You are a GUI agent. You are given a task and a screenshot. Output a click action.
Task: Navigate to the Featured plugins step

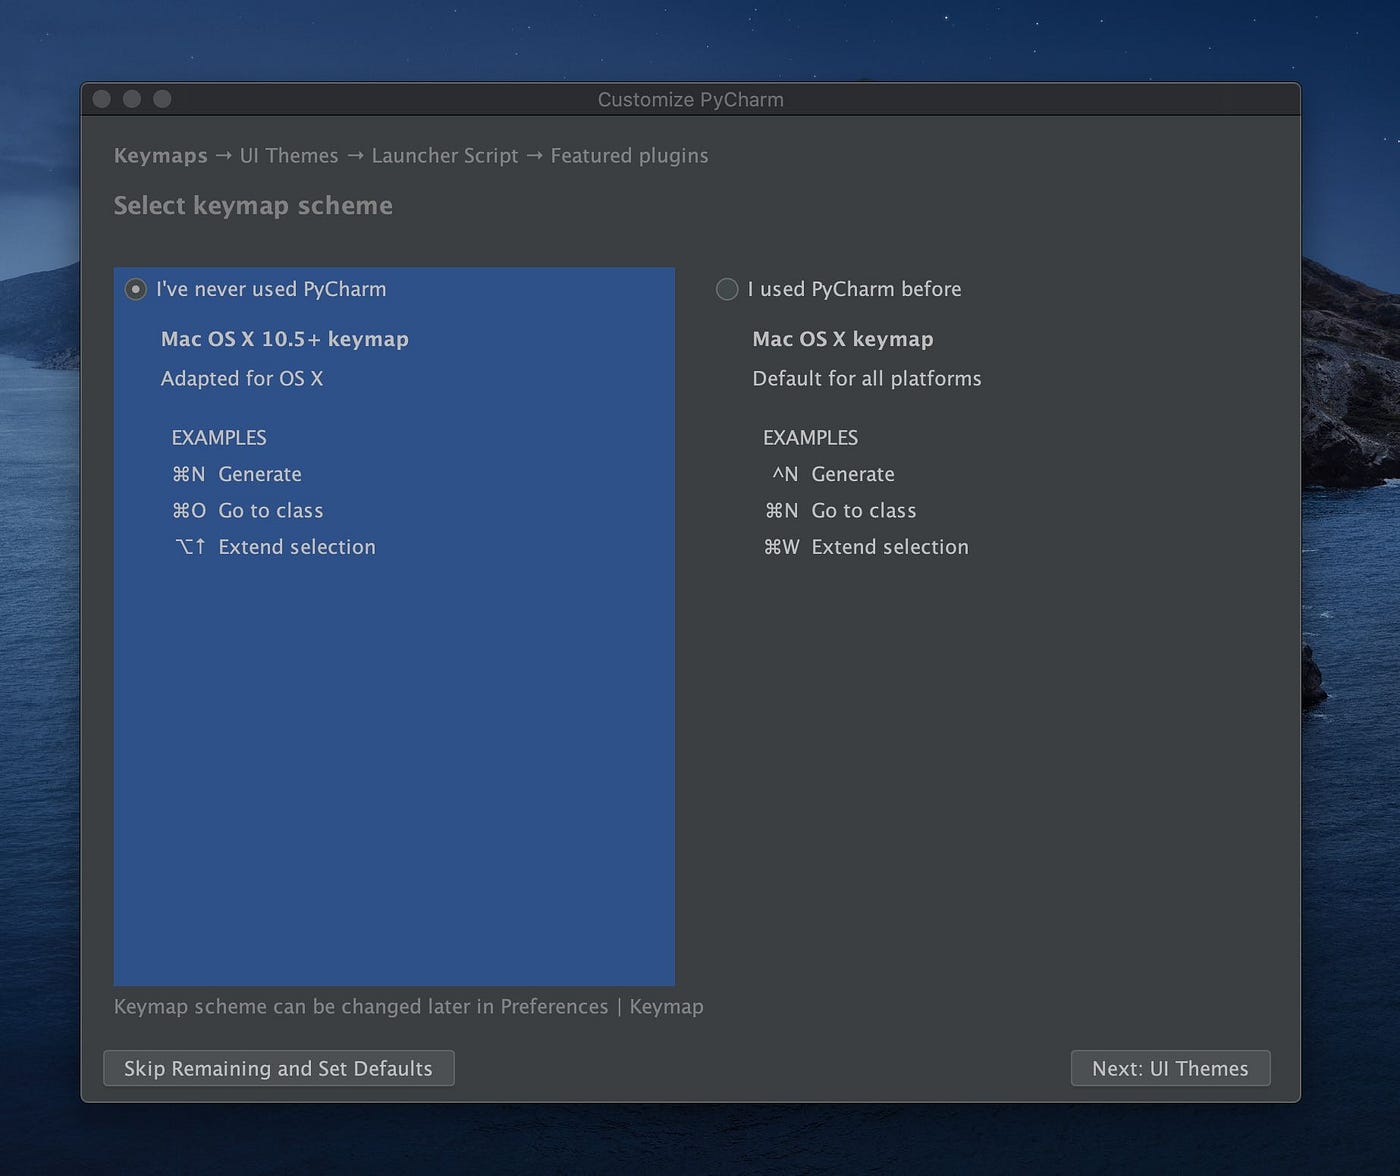[629, 156]
